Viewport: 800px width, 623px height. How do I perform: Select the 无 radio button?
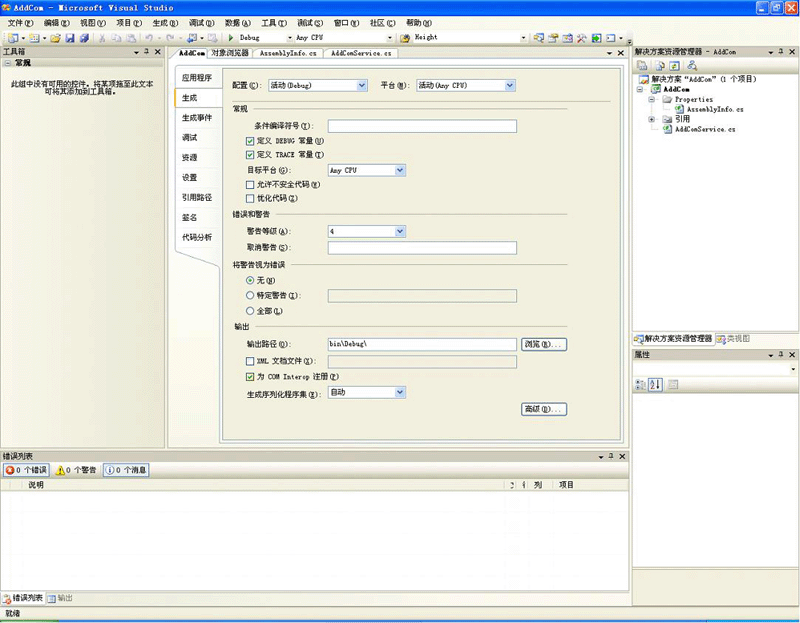(250, 280)
